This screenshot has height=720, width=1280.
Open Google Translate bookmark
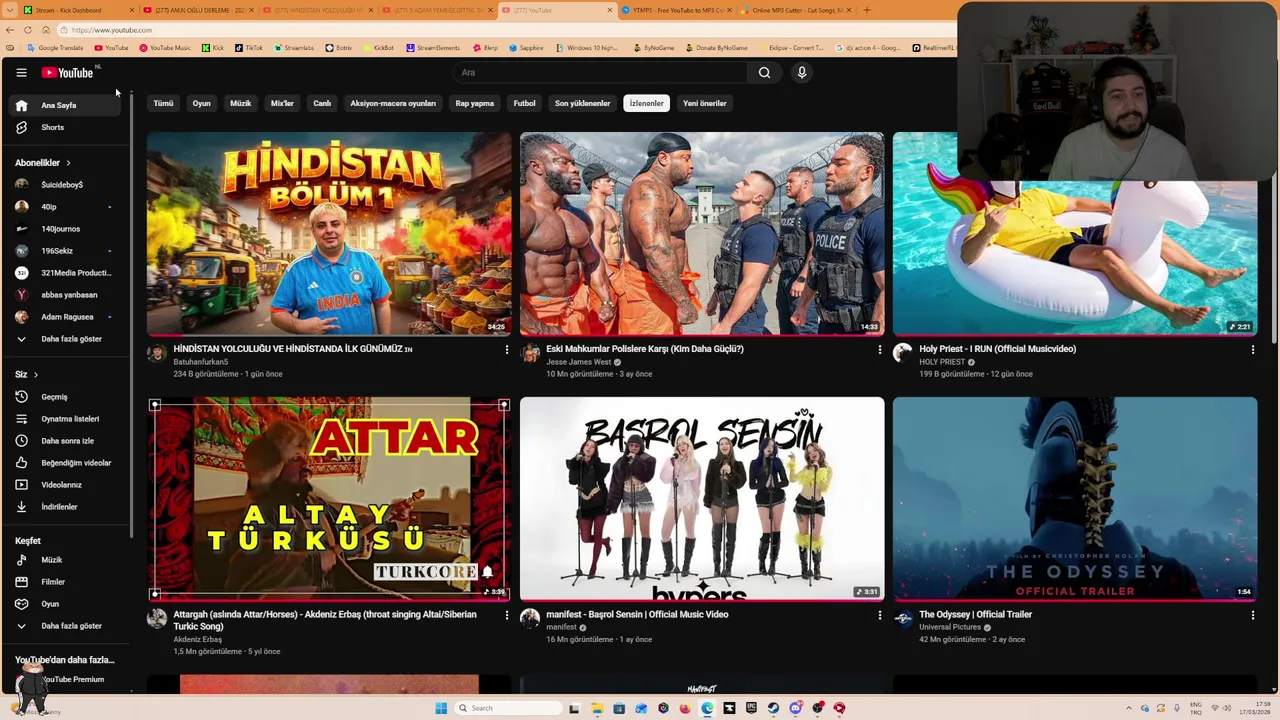click(x=55, y=48)
